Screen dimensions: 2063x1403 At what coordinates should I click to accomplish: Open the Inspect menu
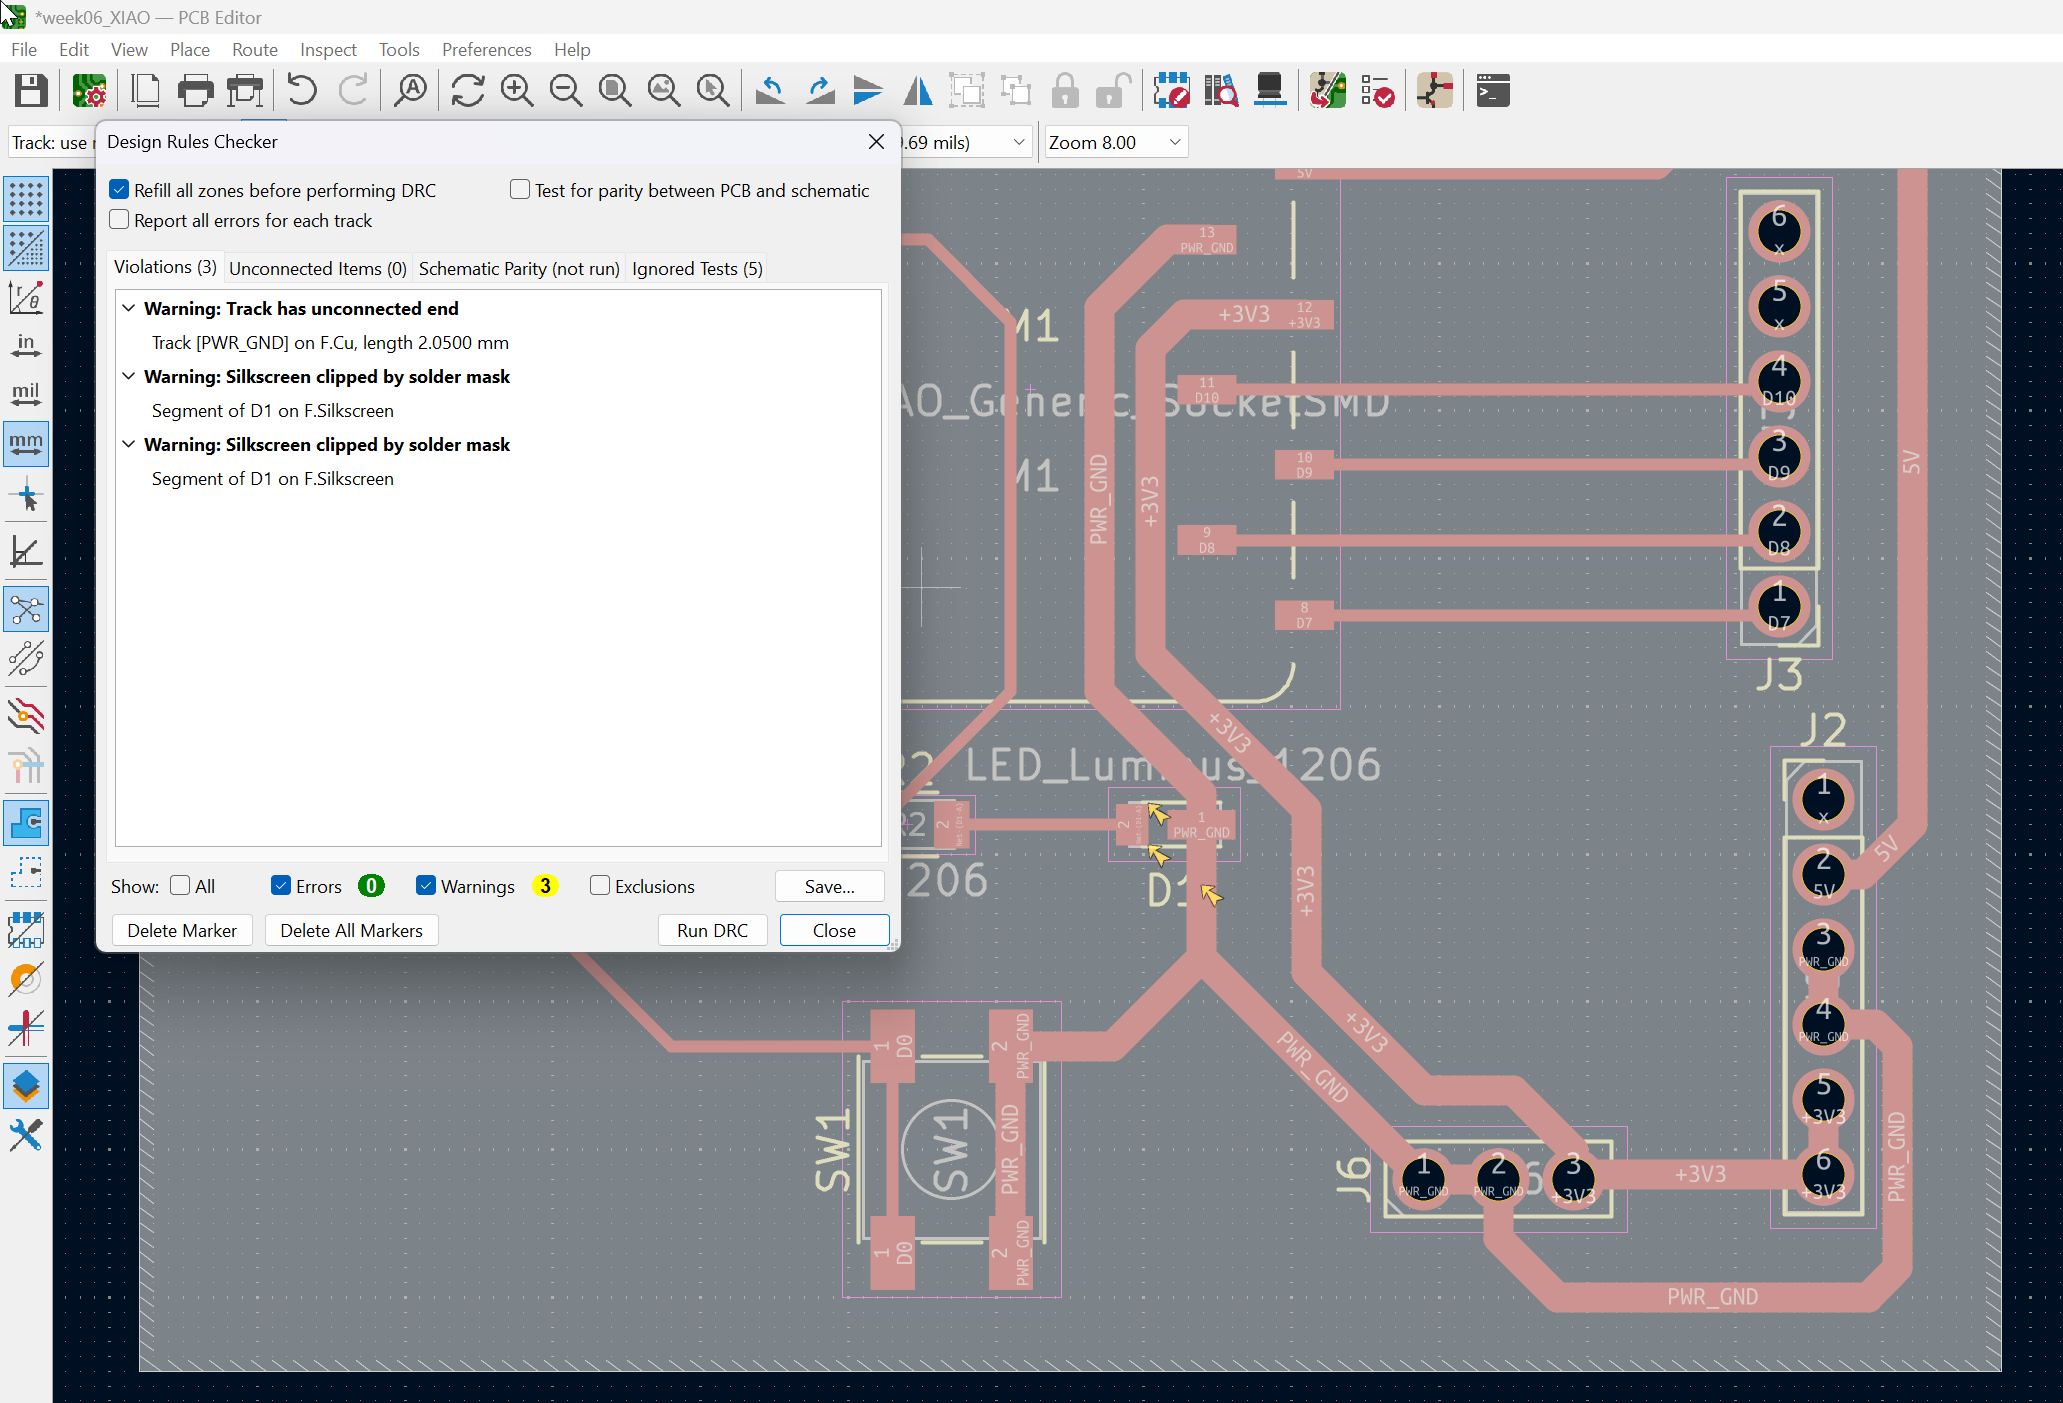coord(328,49)
